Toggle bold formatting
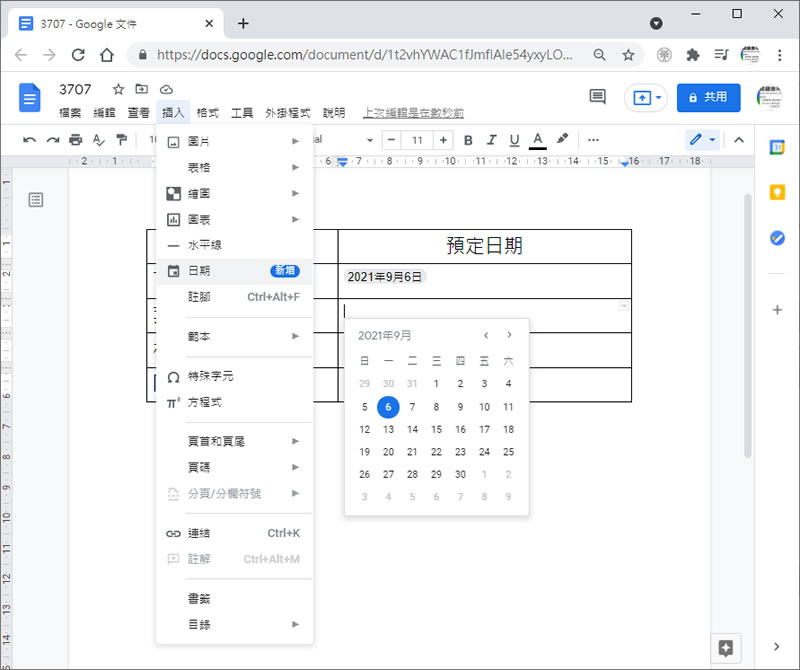Viewport: 800px width, 670px height. pyautogui.click(x=467, y=140)
